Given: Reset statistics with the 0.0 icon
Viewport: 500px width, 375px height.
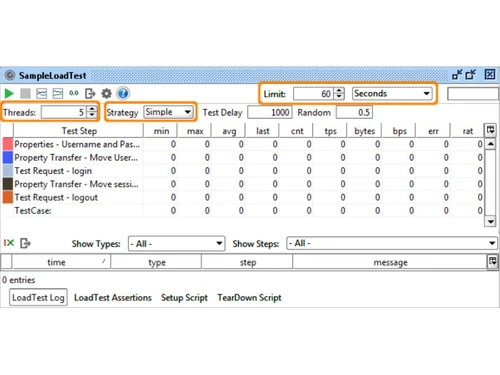Looking at the screenshot, I should [x=74, y=94].
